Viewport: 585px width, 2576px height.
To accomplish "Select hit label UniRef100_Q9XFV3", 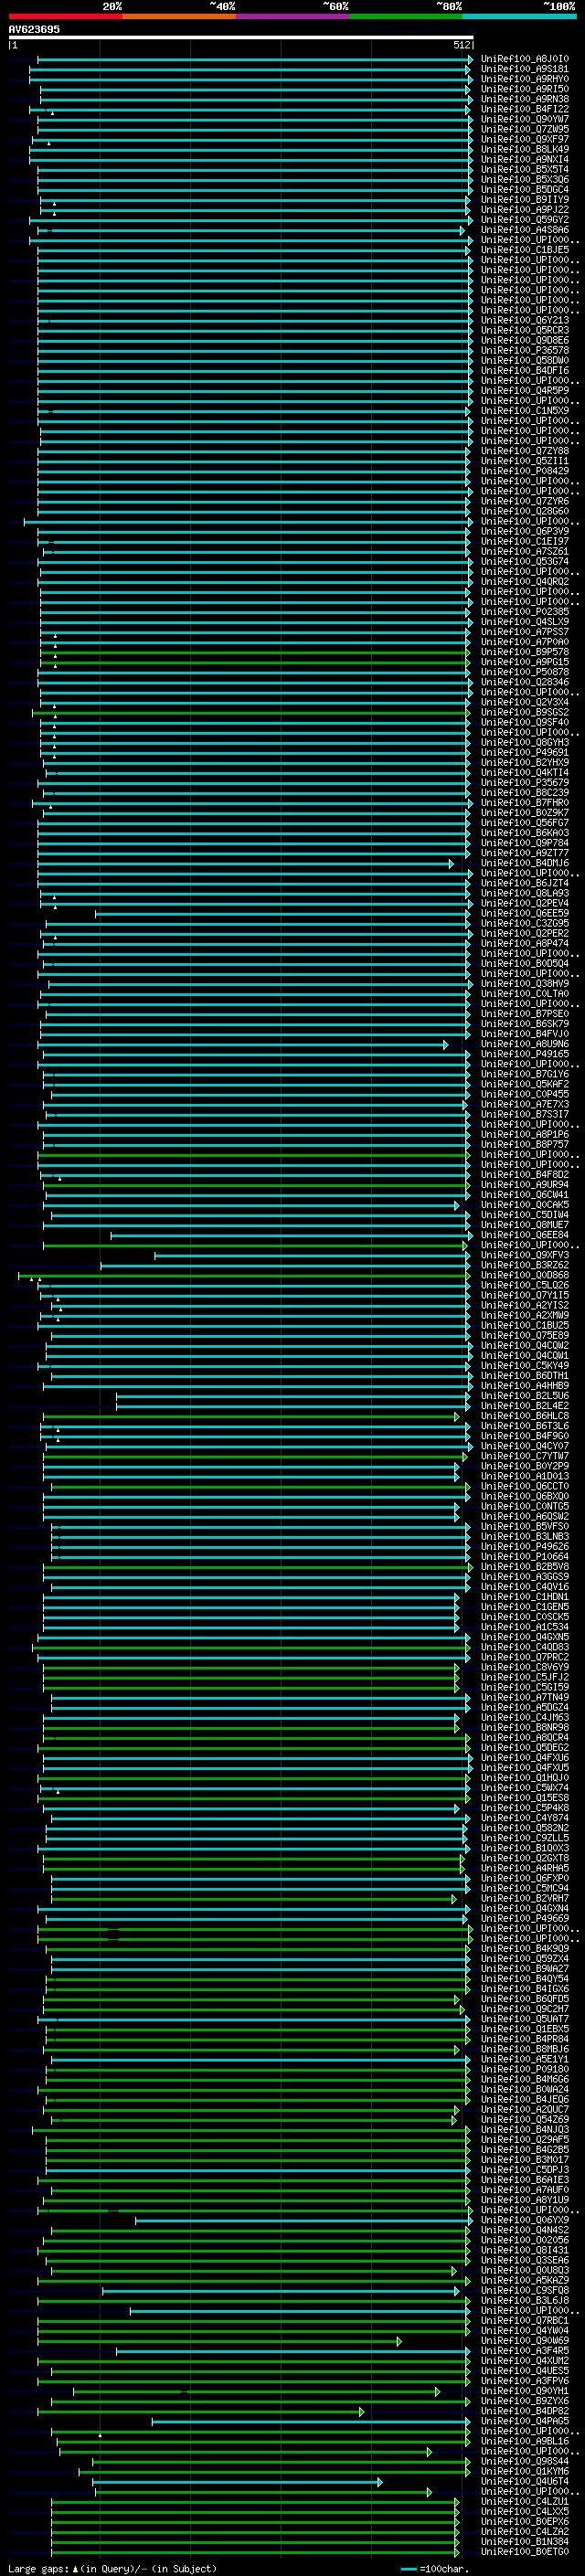I will 525,1254.
